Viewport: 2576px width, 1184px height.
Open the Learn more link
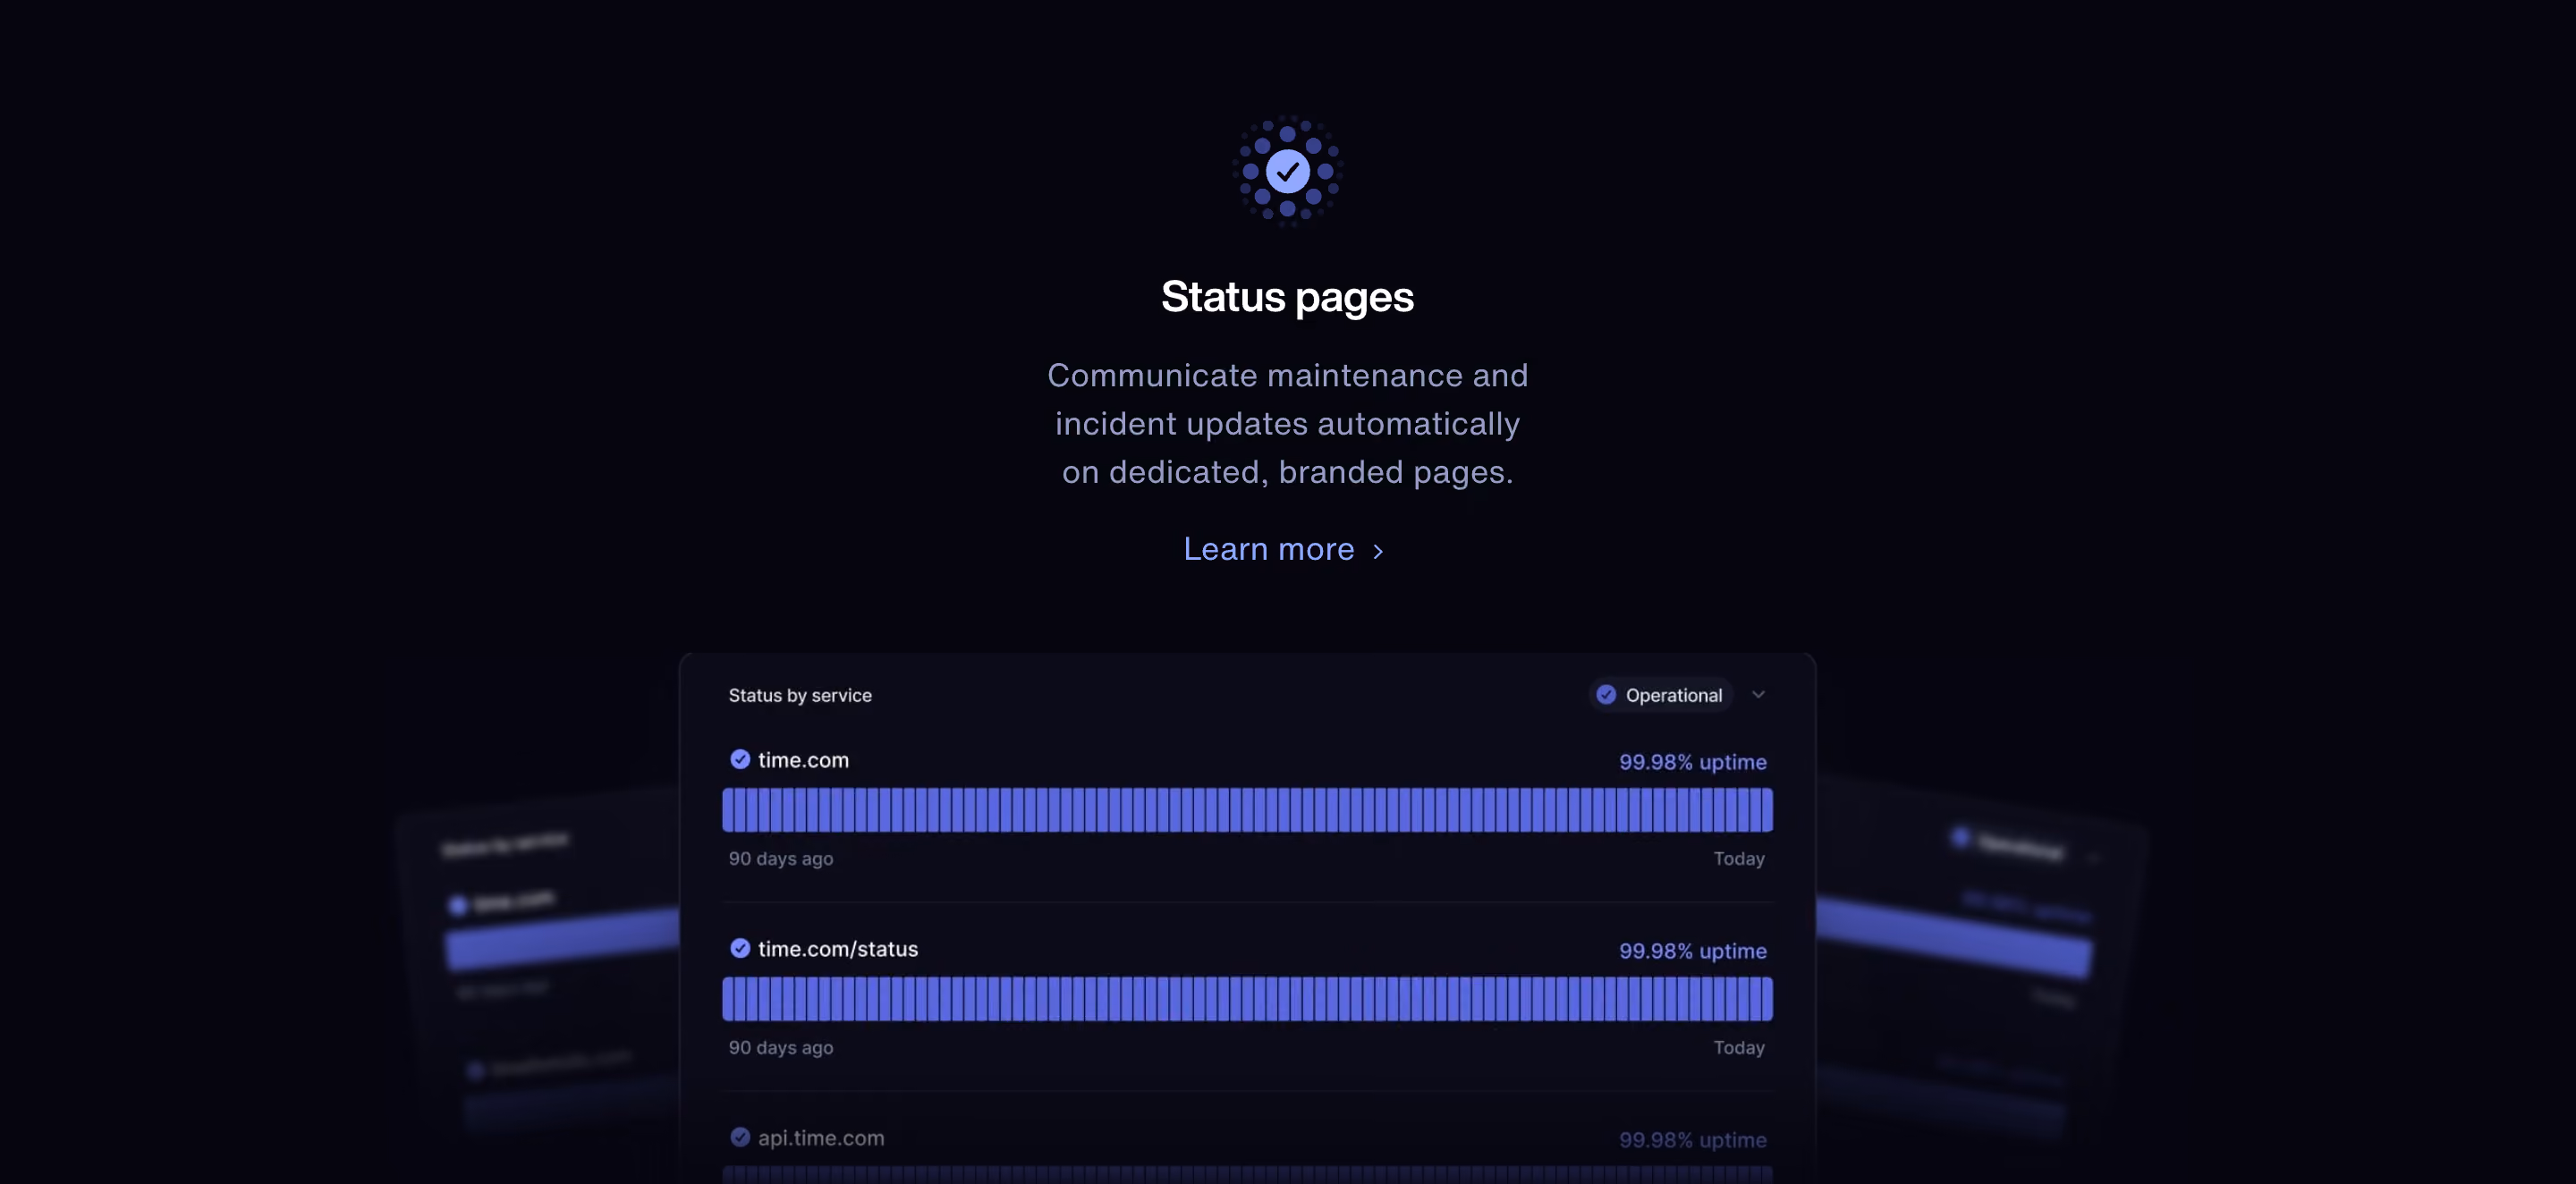(x=1284, y=549)
